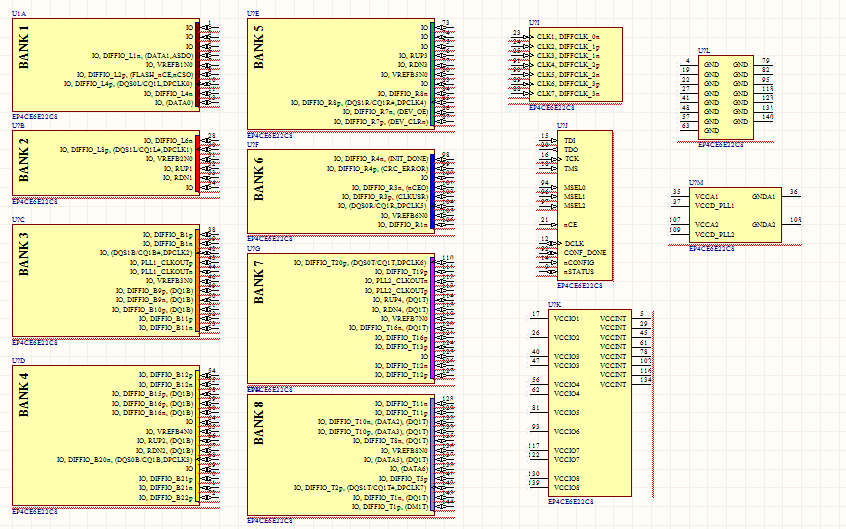Screen dimensions: 846x529
Task: Select the VCCD_PLL2 pin label
Action: [x=714, y=234]
